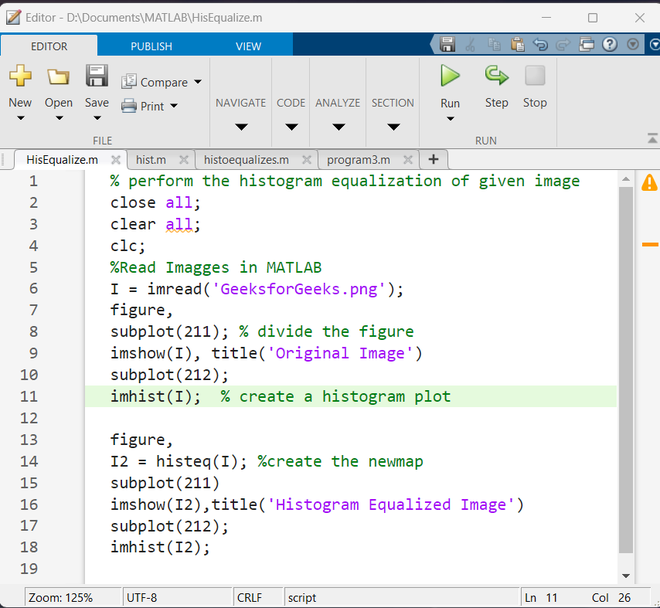Click the Open folder icon
This screenshot has width=660, height=608.
(x=58, y=77)
